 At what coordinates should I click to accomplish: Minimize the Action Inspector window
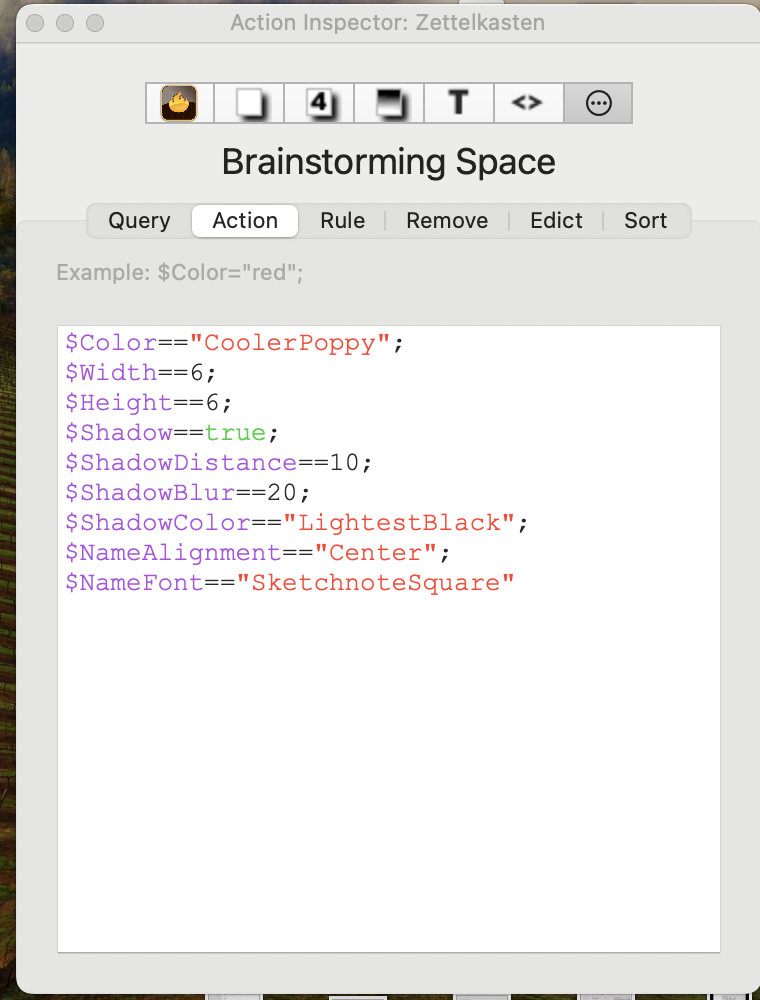pos(65,22)
